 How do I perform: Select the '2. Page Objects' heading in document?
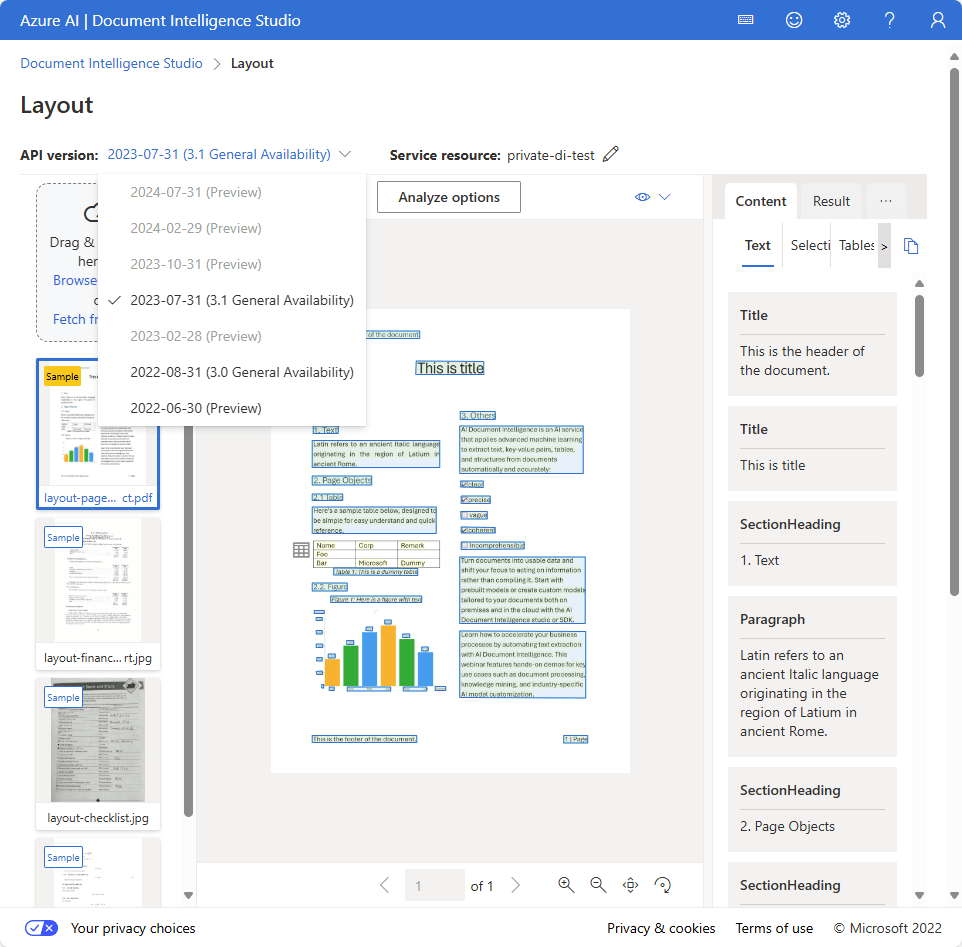[x=342, y=480]
